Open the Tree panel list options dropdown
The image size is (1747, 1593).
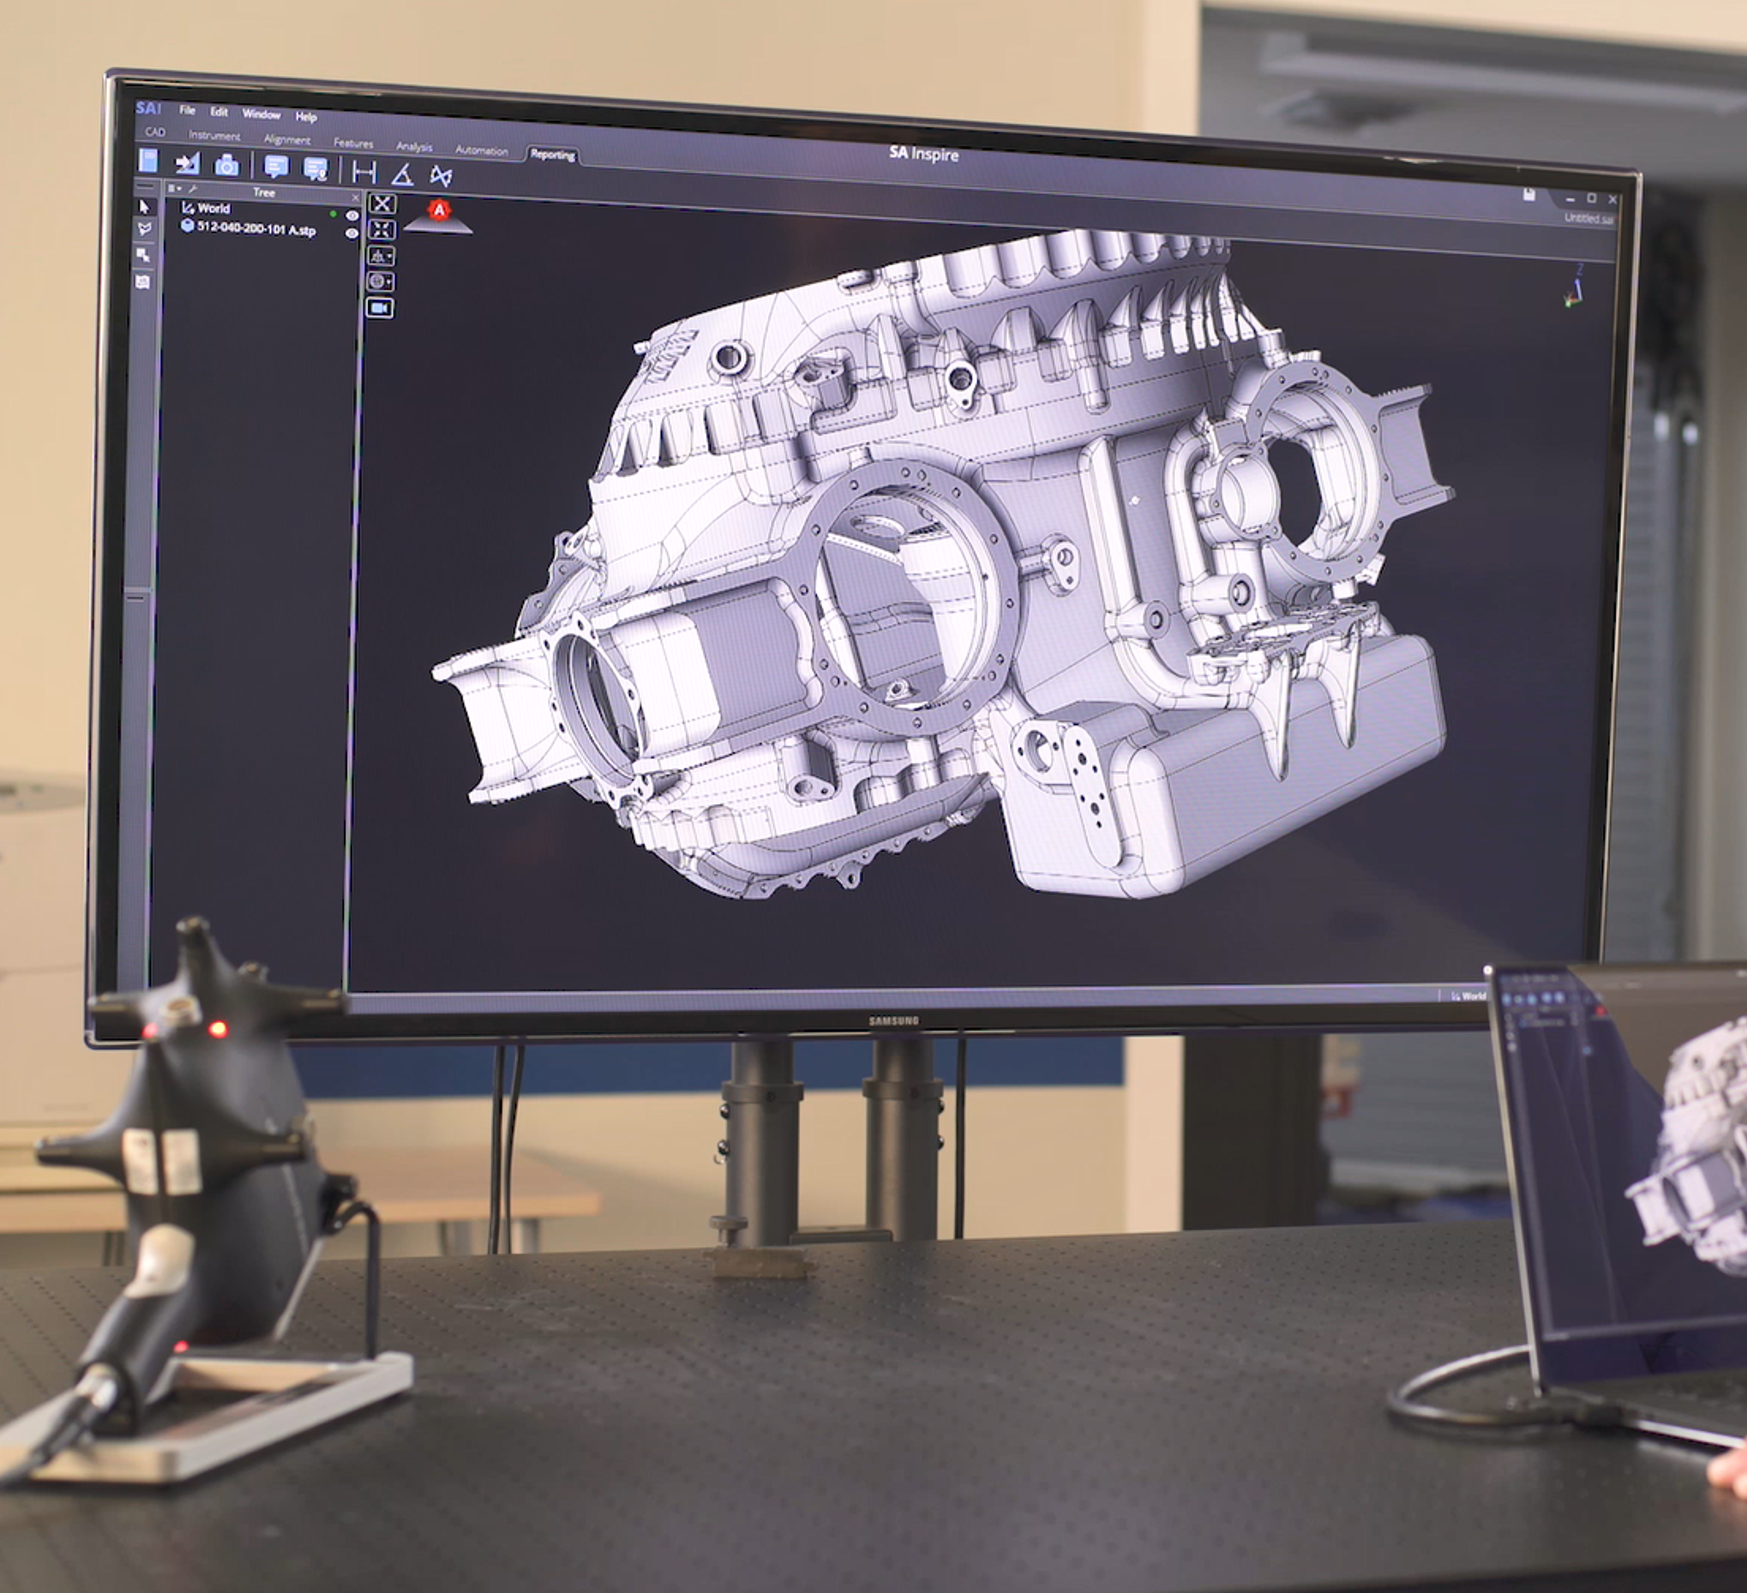tap(173, 188)
